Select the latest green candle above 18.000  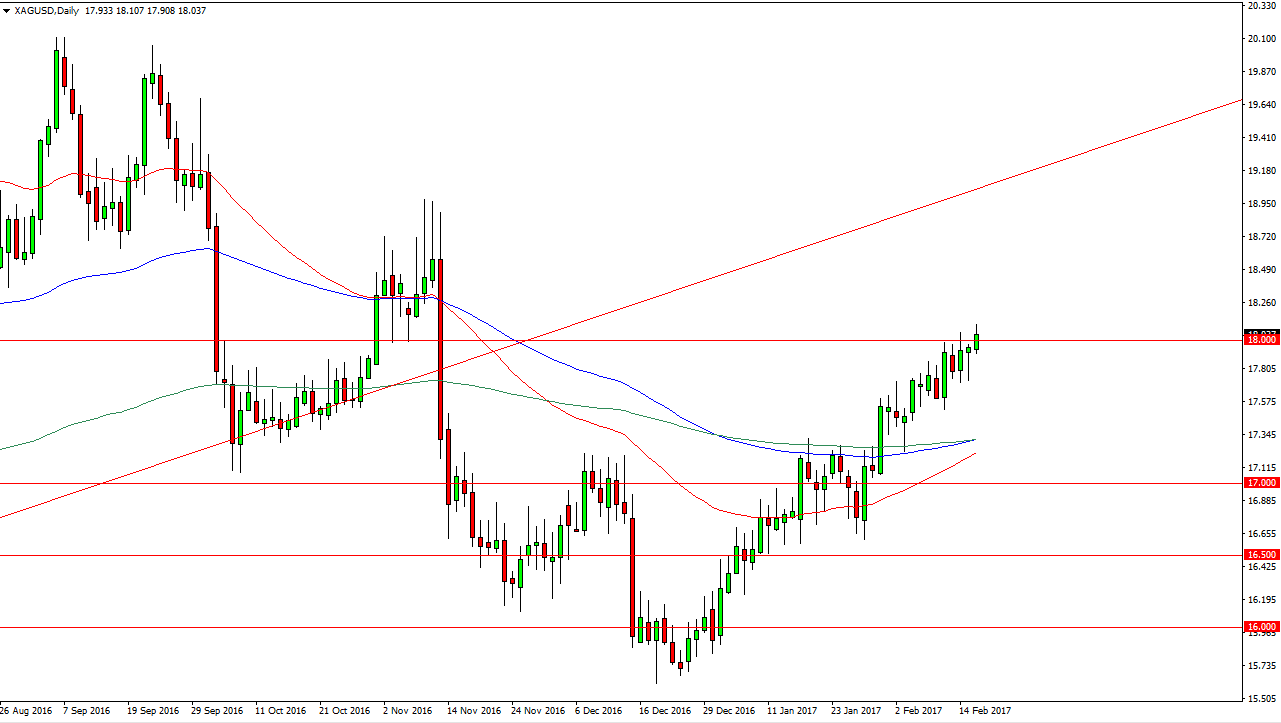pos(976,343)
